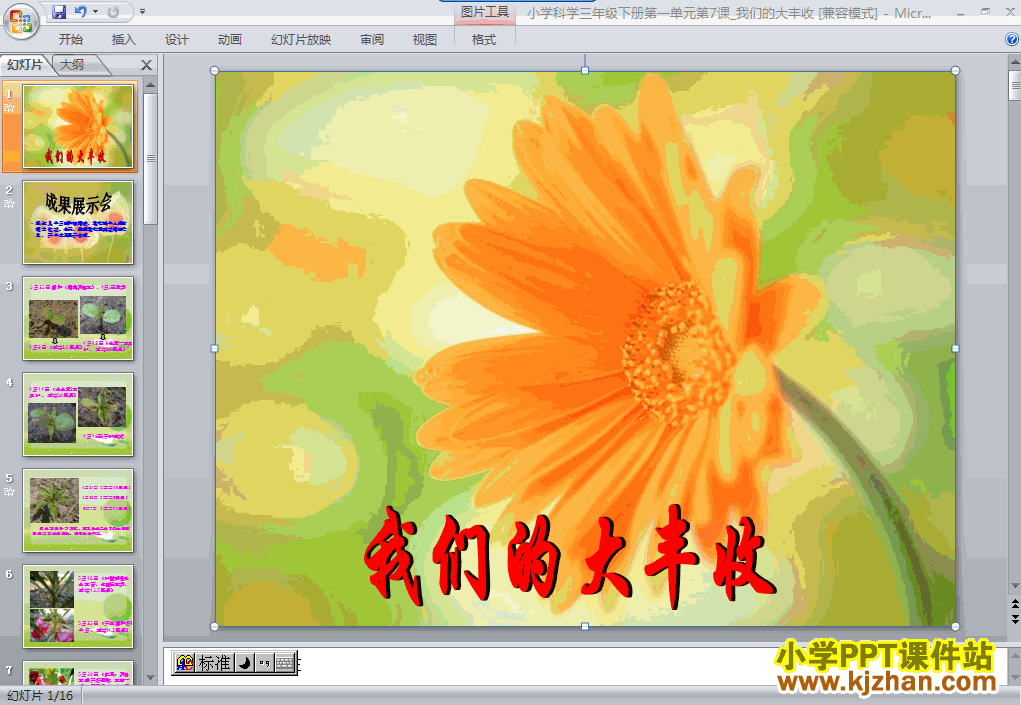Image resolution: width=1021 pixels, height=705 pixels.
Task: Grab the thumbnail pane scrollbar thumb
Action: pyautogui.click(x=150, y=158)
